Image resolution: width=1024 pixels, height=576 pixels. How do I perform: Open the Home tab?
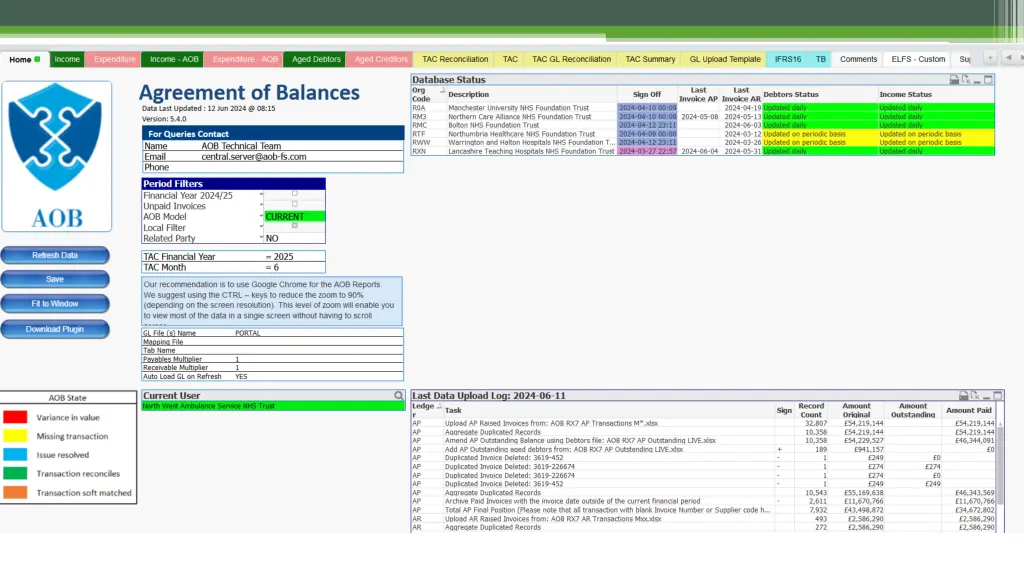pyautogui.click(x=24, y=59)
